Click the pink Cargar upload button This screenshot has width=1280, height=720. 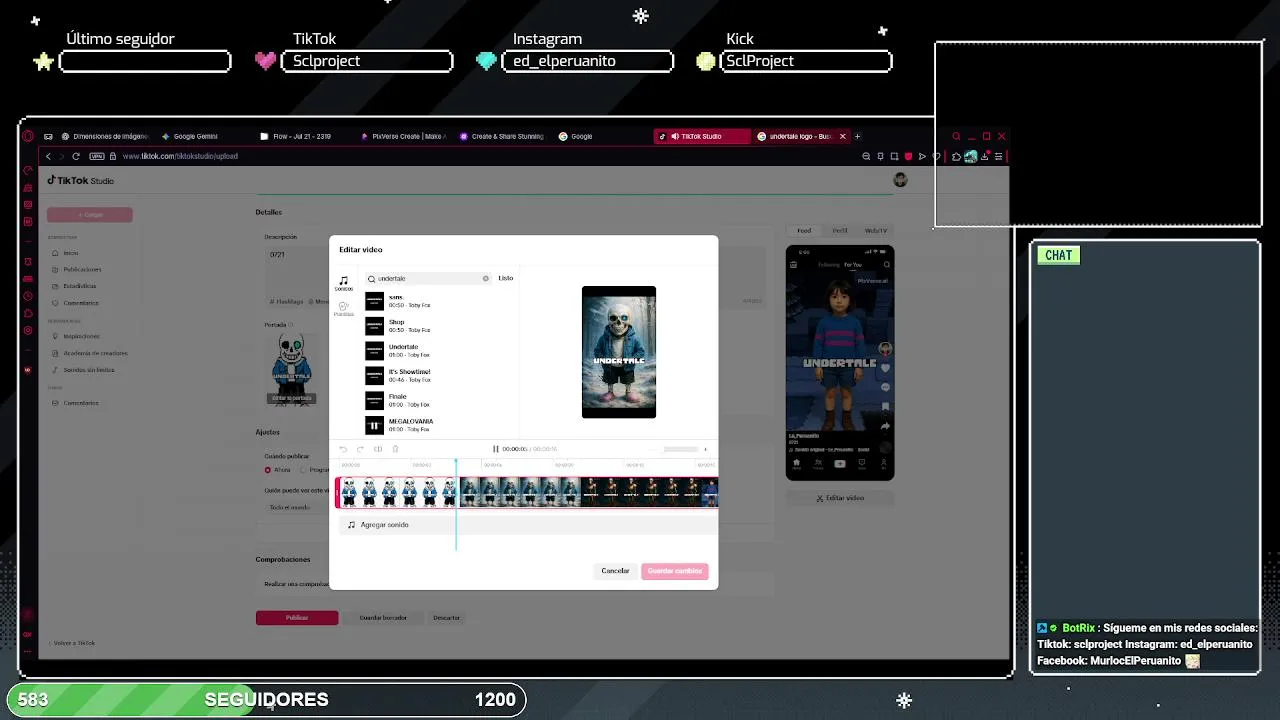click(90, 214)
